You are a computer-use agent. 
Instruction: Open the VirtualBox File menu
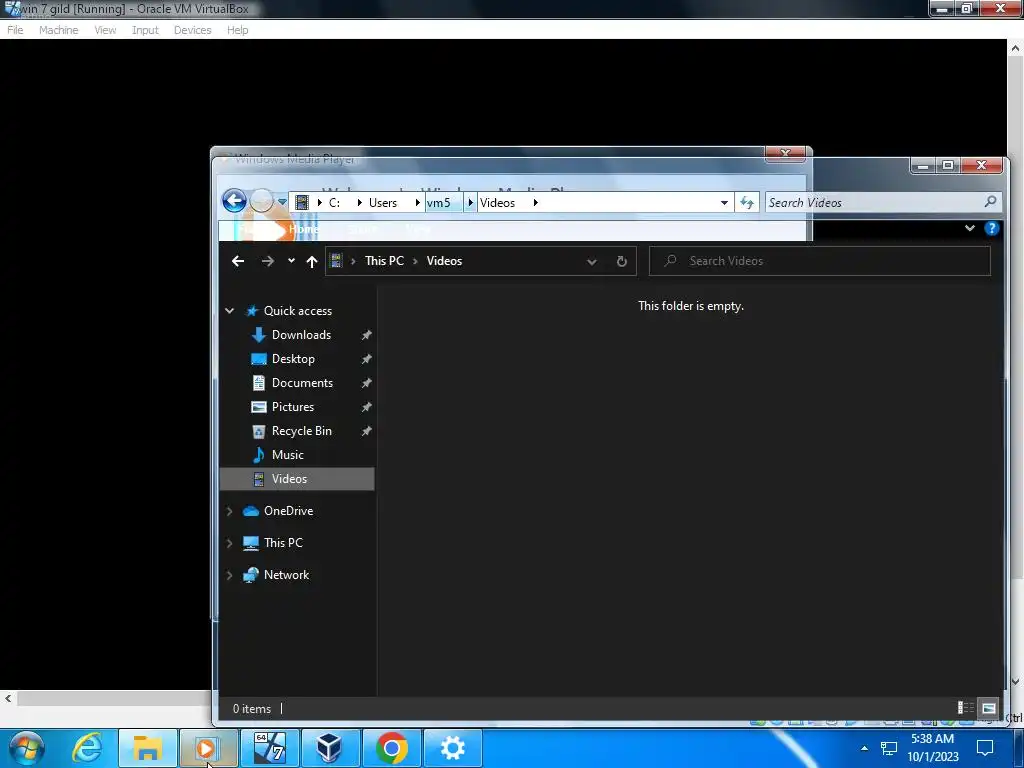click(15, 30)
